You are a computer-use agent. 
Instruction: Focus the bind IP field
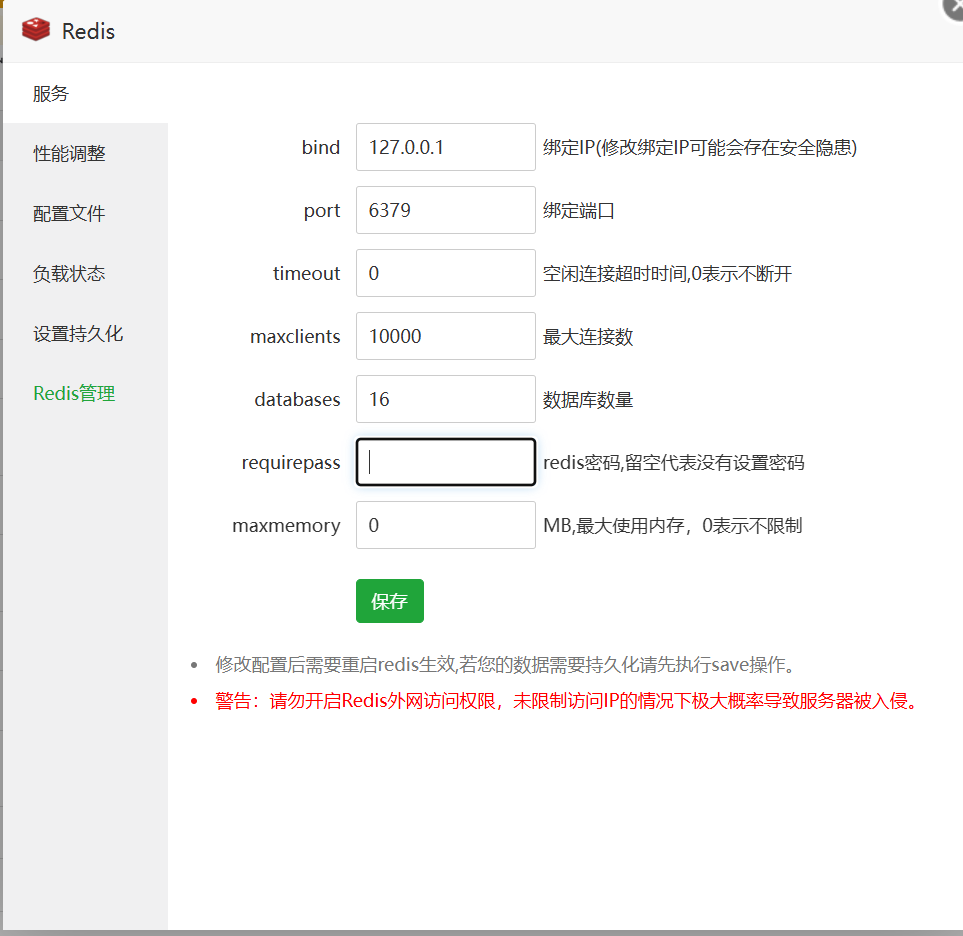pos(446,147)
